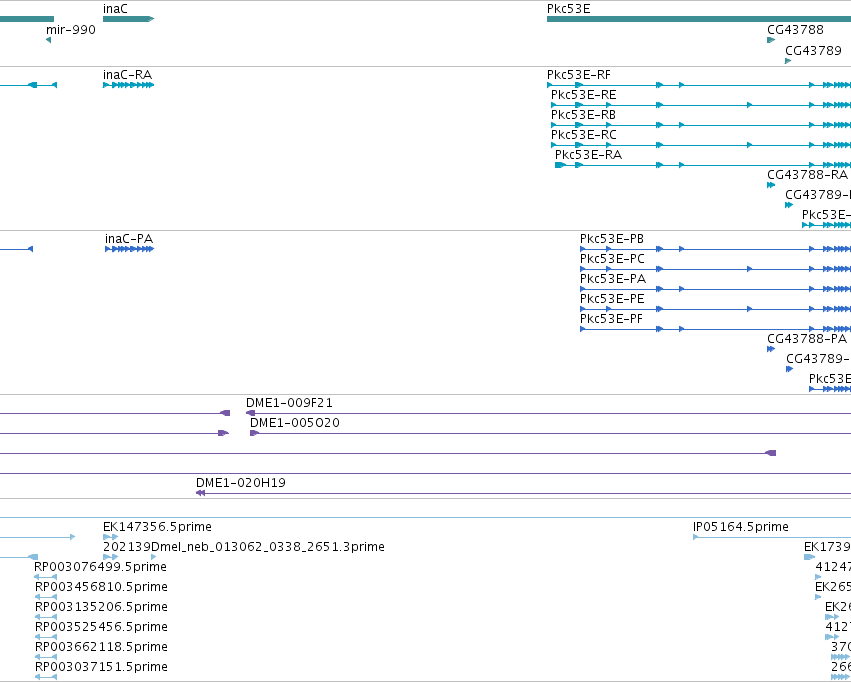Click the RP003076499.5prime EST label

click(100, 567)
